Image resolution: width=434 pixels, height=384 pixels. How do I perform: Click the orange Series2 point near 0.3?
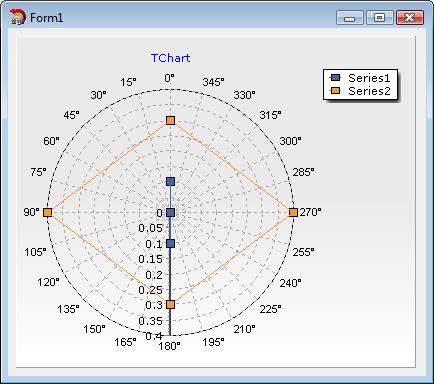click(x=170, y=304)
